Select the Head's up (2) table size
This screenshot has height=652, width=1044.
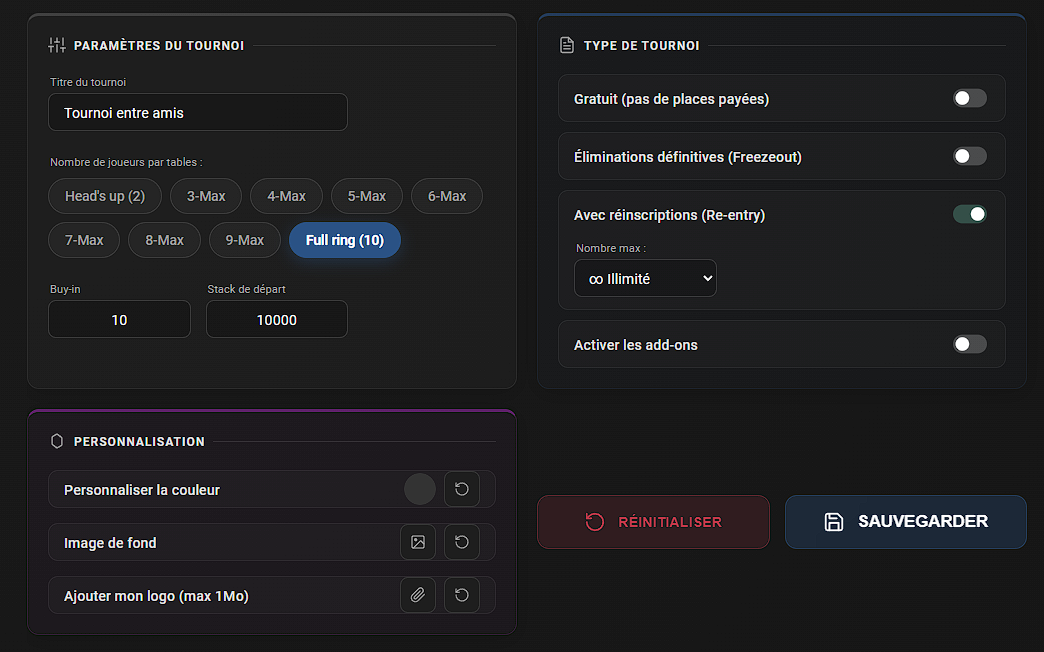coord(105,196)
